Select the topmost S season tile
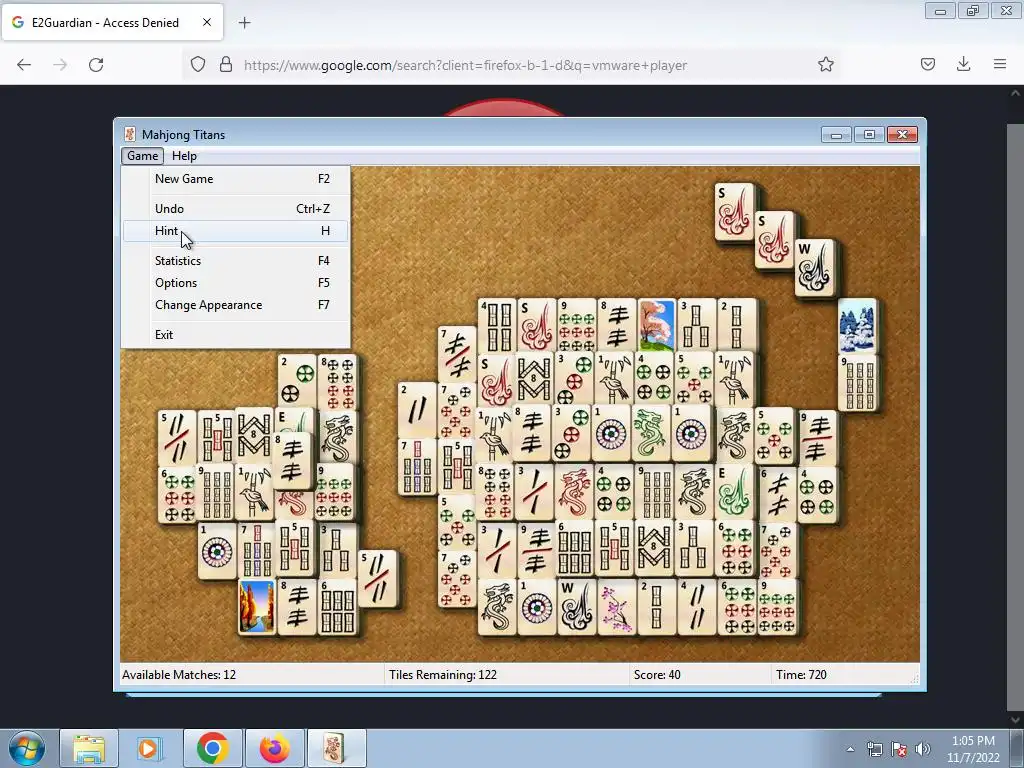 735,212
